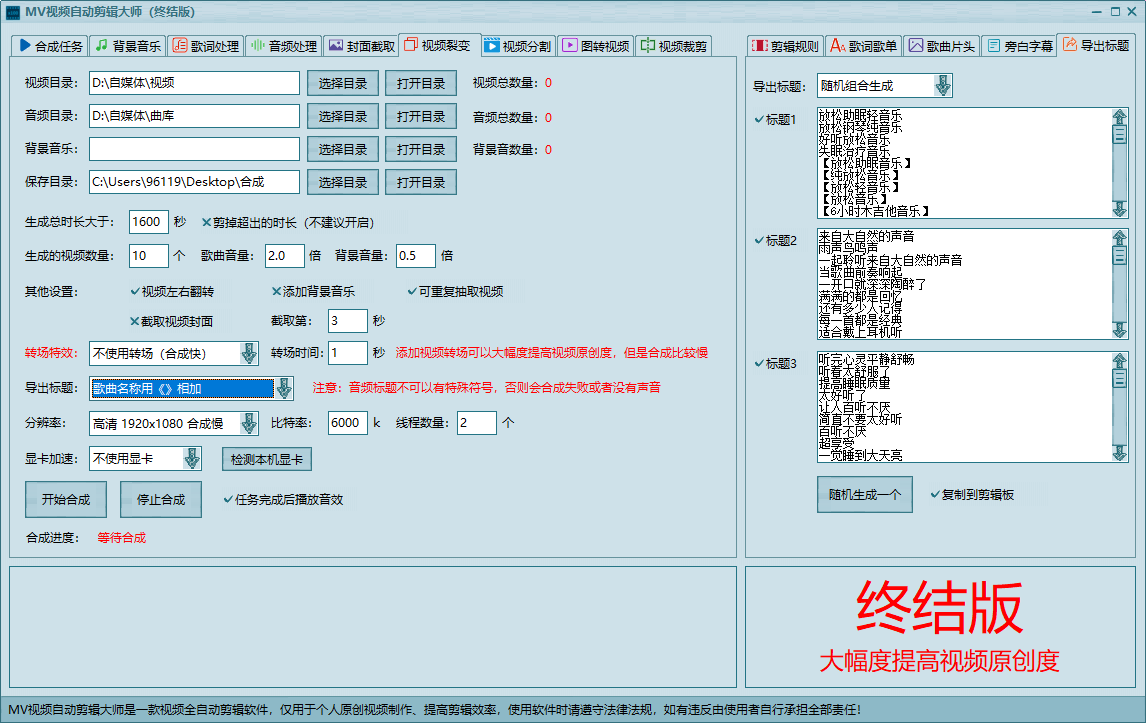The width and height of the screenshot is (1146, 723).
Task: Switch to the 旁白字幕 tab
Action: [1018, 46]
